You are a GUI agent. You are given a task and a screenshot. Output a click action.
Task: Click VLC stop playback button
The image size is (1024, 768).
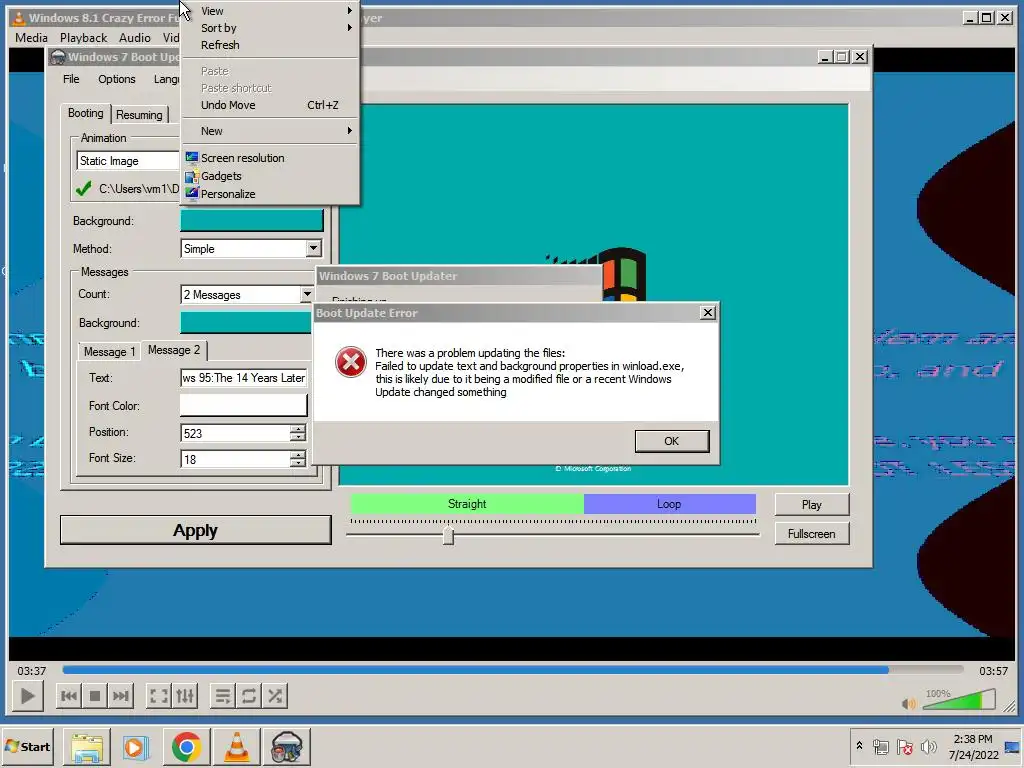point(95,696)
